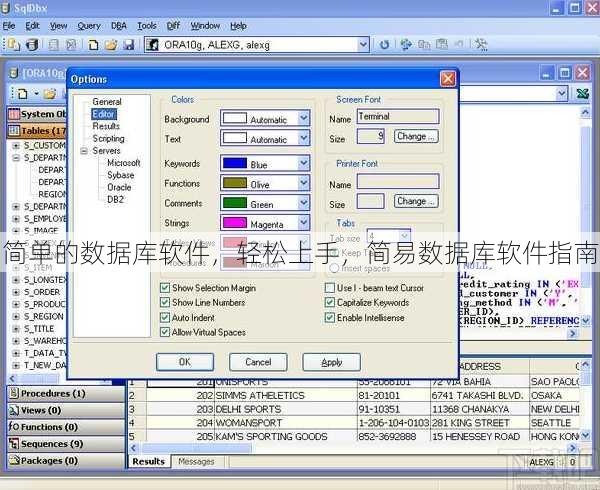Open the File menu
Viewport: 600px width, 490px height.
[9, 26]
